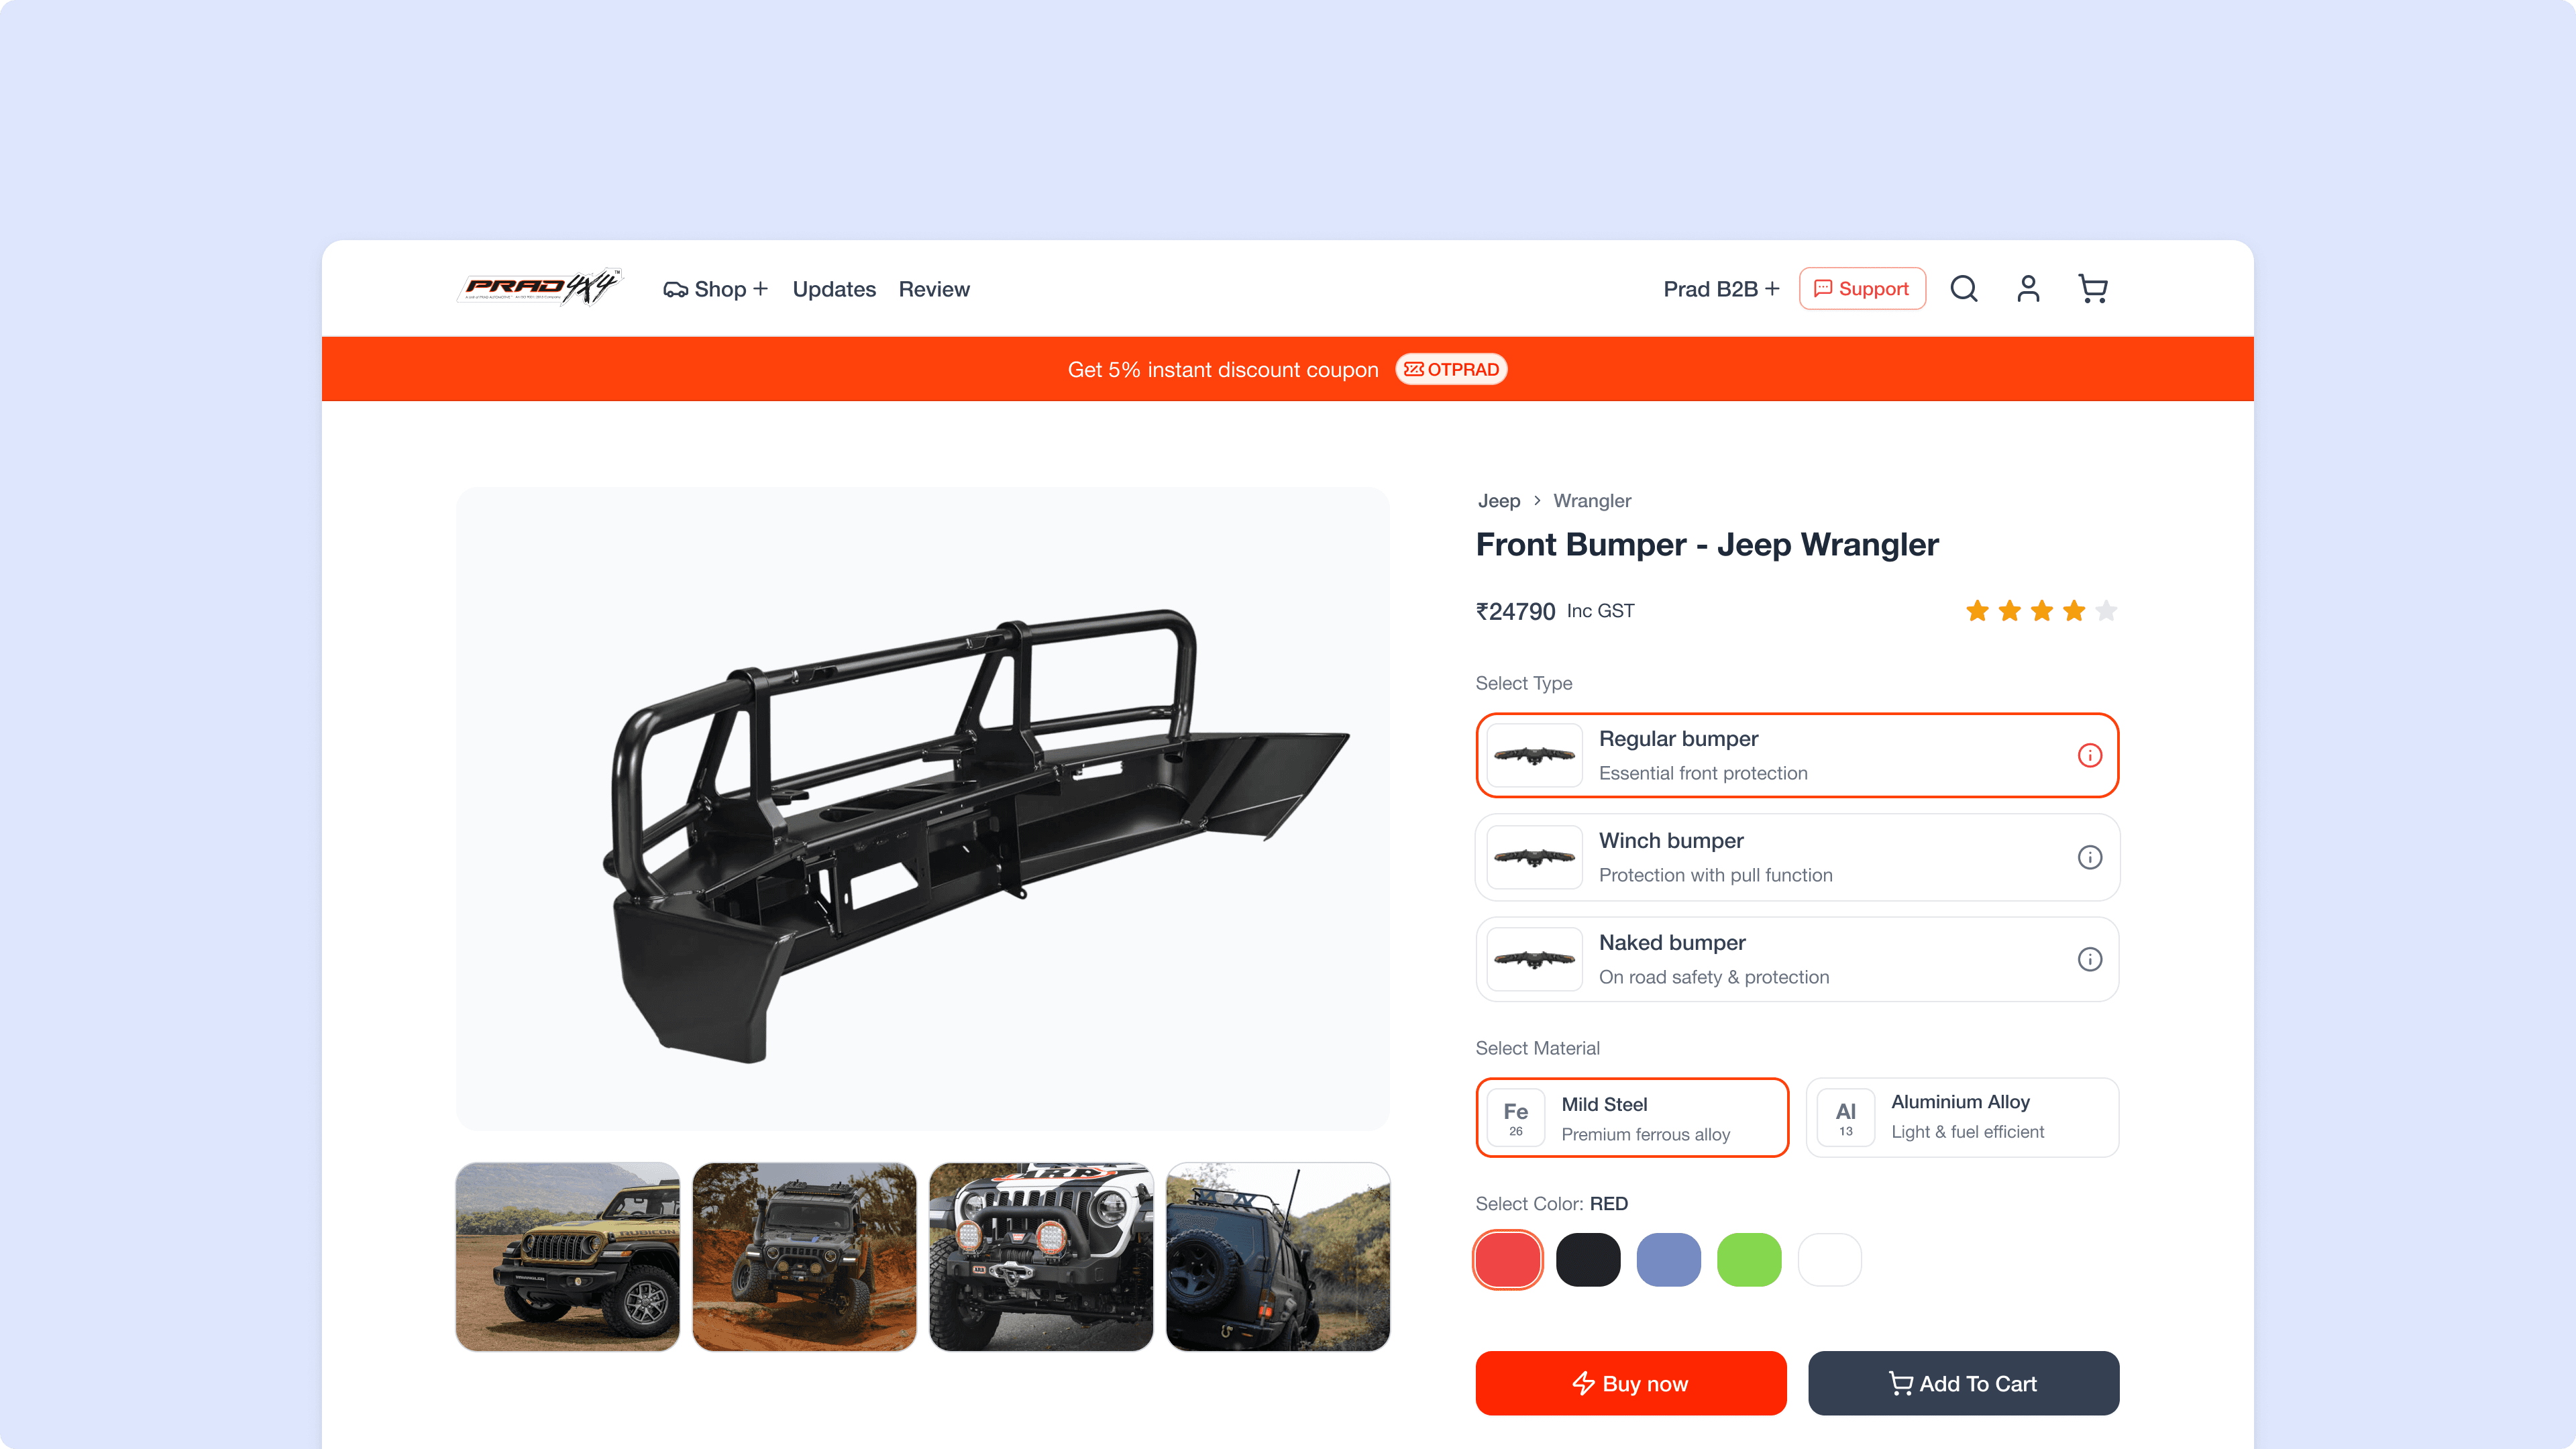Click the Buy now button

pyautogui.click(x=1631, y=1383)
